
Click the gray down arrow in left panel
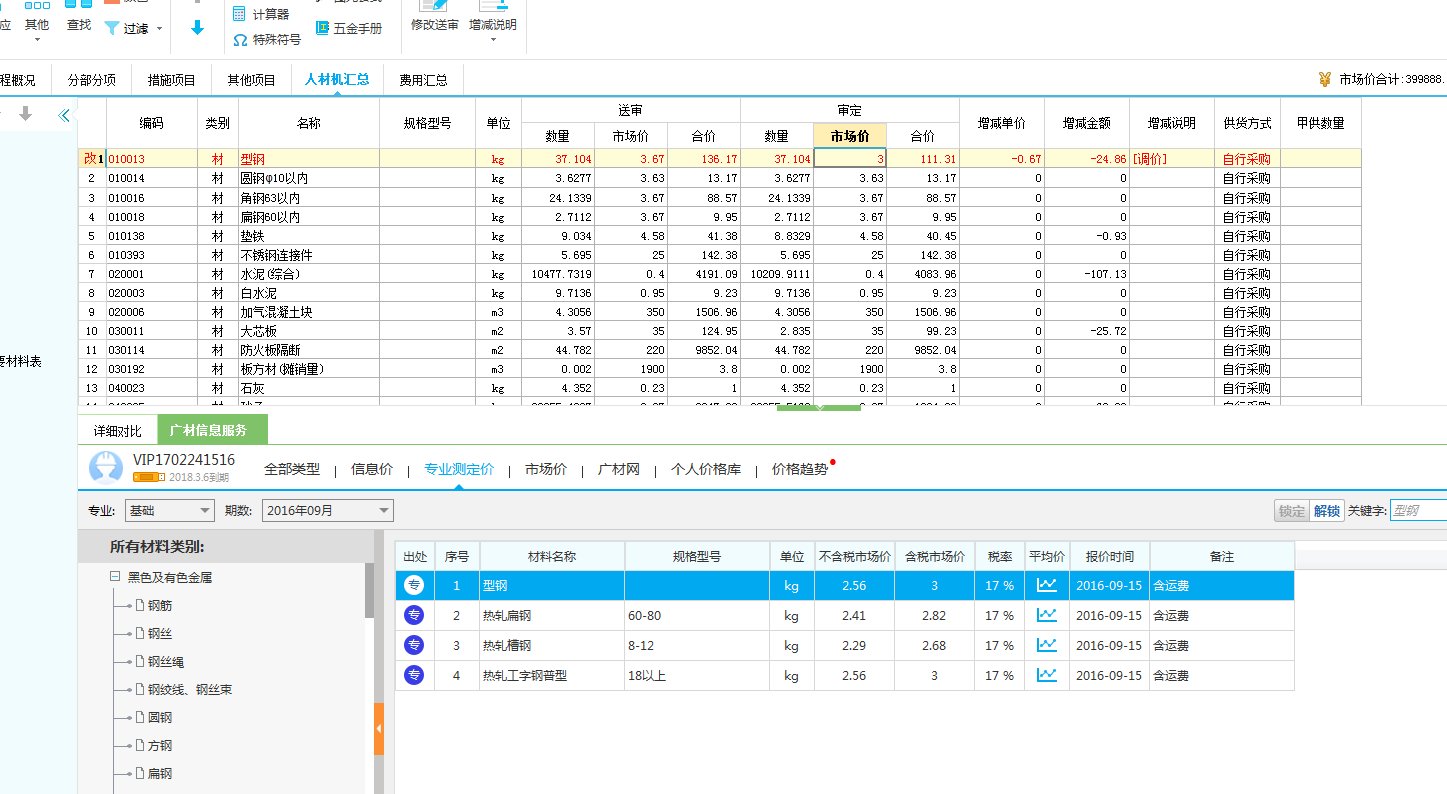(x=26, y=114)
